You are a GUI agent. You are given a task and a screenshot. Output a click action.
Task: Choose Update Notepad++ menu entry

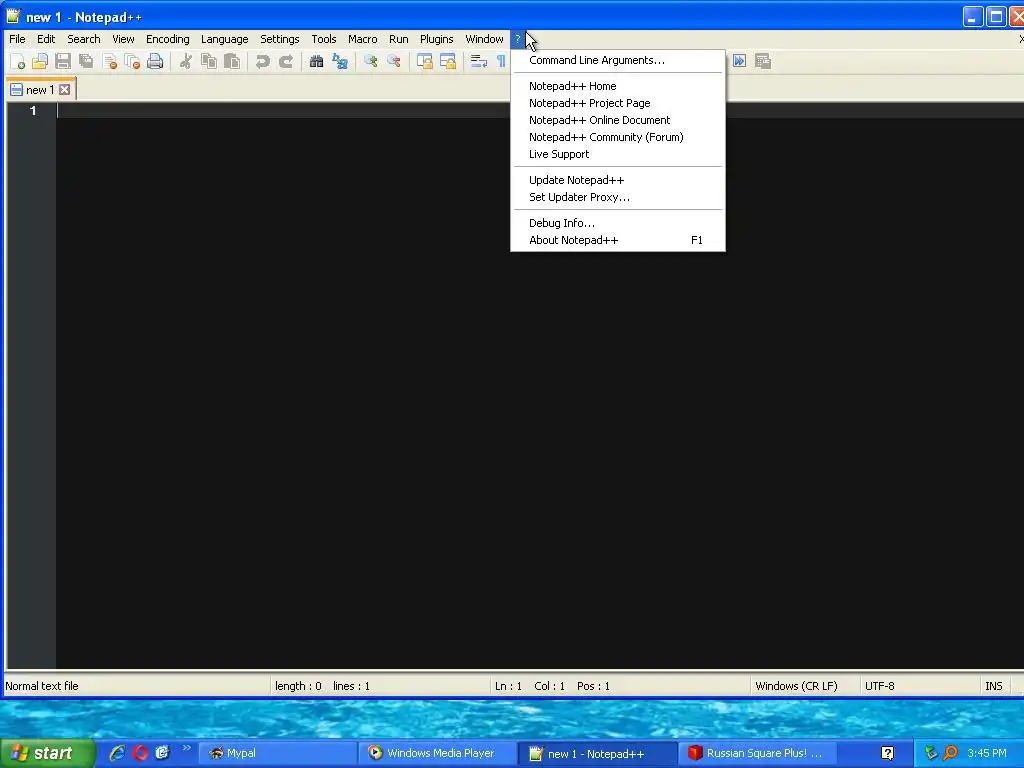click(x=618, y=180)
